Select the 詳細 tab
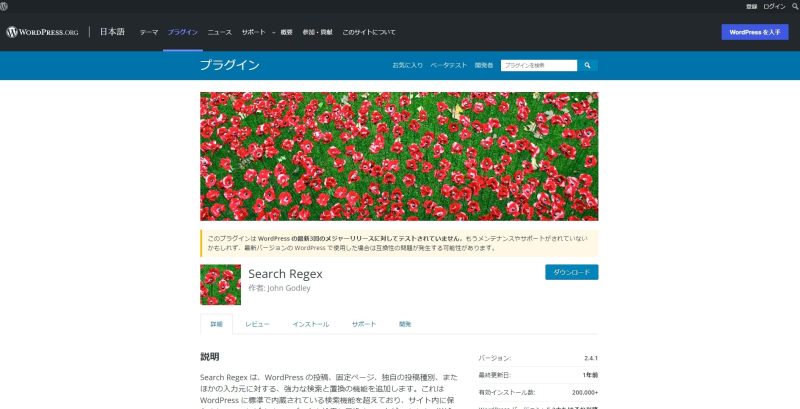Image resolution: width=800 pixels, height=409 pixels. pos(216,324)
